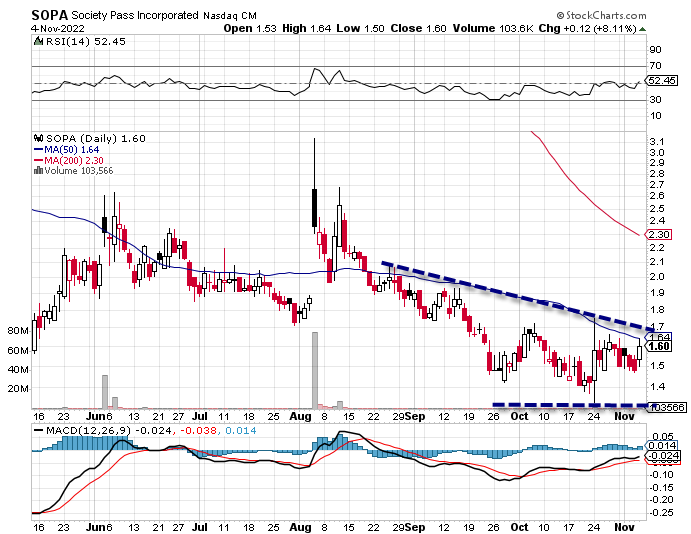
Task: Click the MA(50) 1.64 legend text
Action: click(x=72, y=150)
